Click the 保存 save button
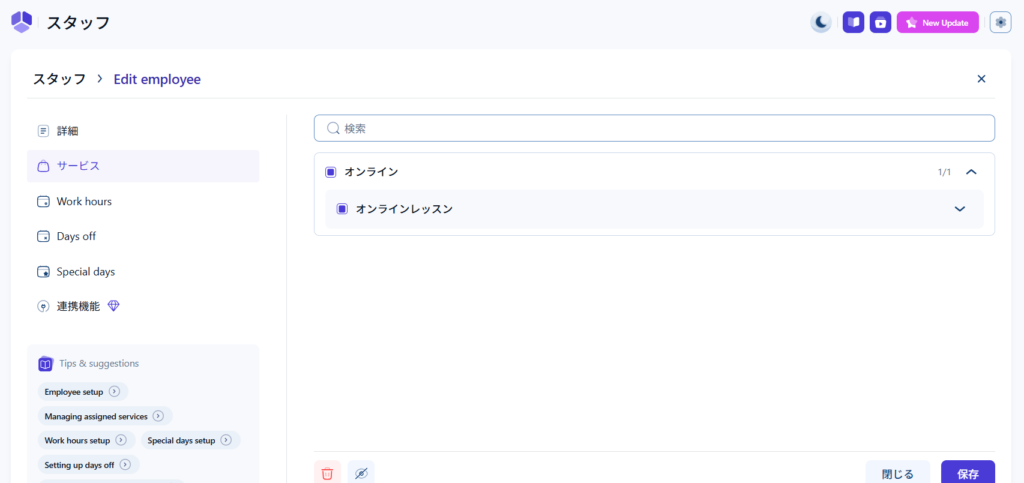 click(967, 473)
